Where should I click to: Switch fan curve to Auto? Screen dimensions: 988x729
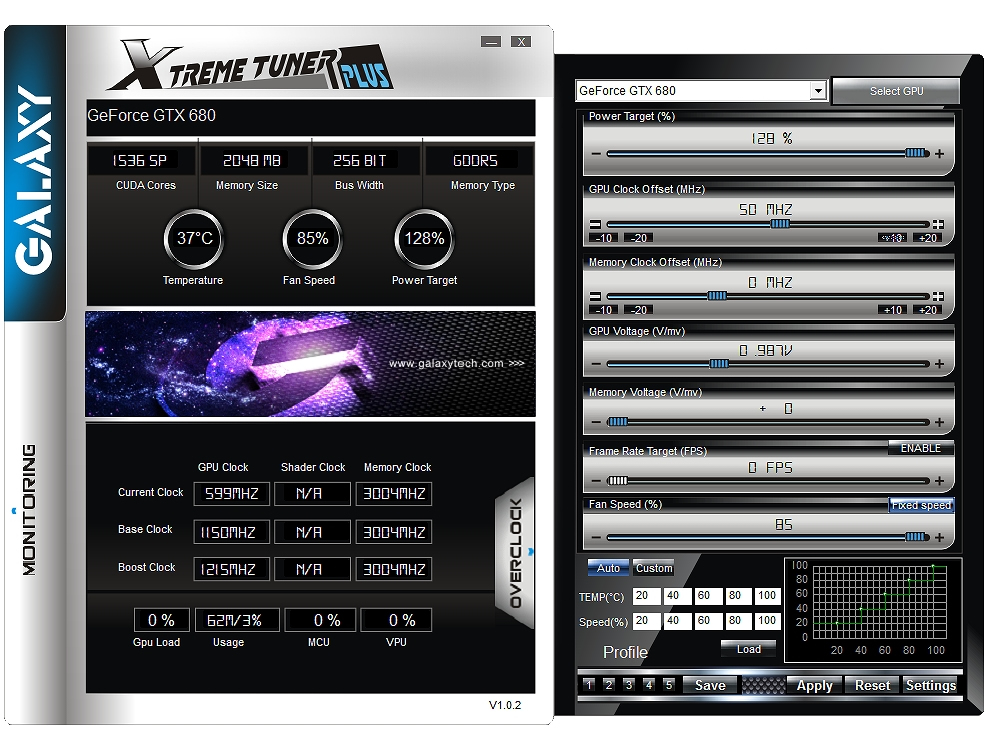click(608, 568)
